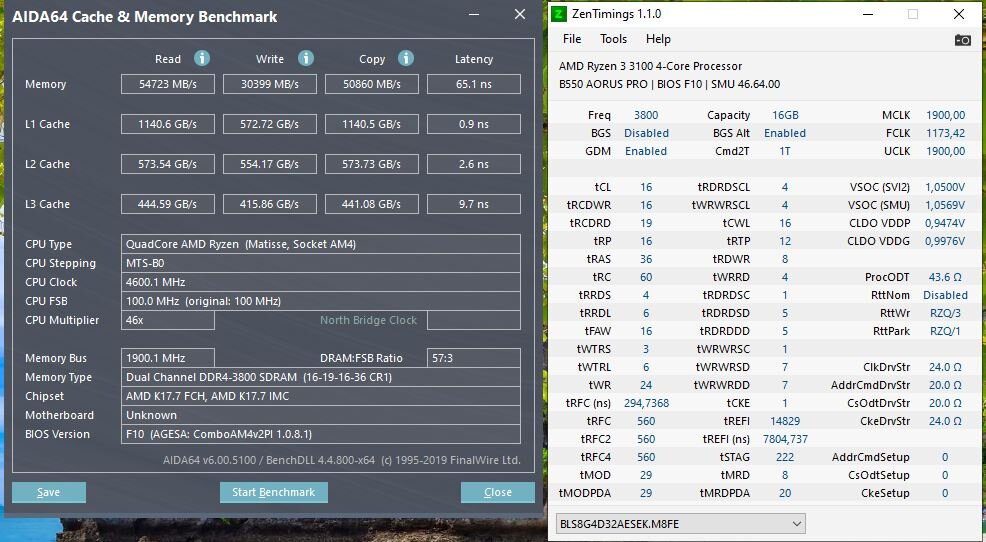Click the CPU Multiplier field 46x
This screenshot has height=542, width=986.
(x=168, y=320)
